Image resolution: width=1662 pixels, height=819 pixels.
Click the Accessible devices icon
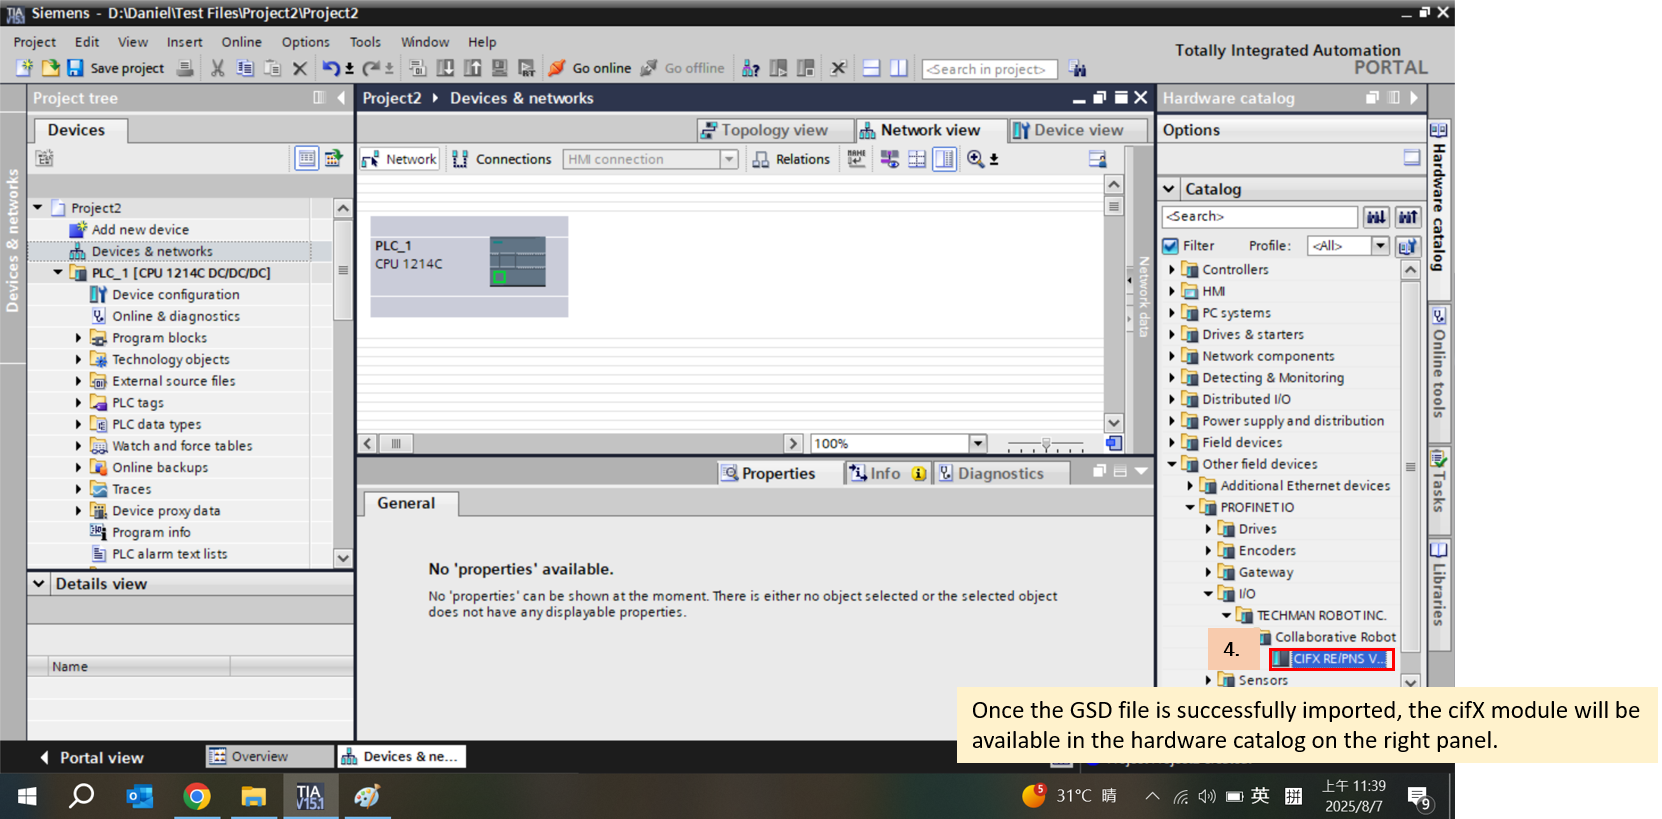751,68
